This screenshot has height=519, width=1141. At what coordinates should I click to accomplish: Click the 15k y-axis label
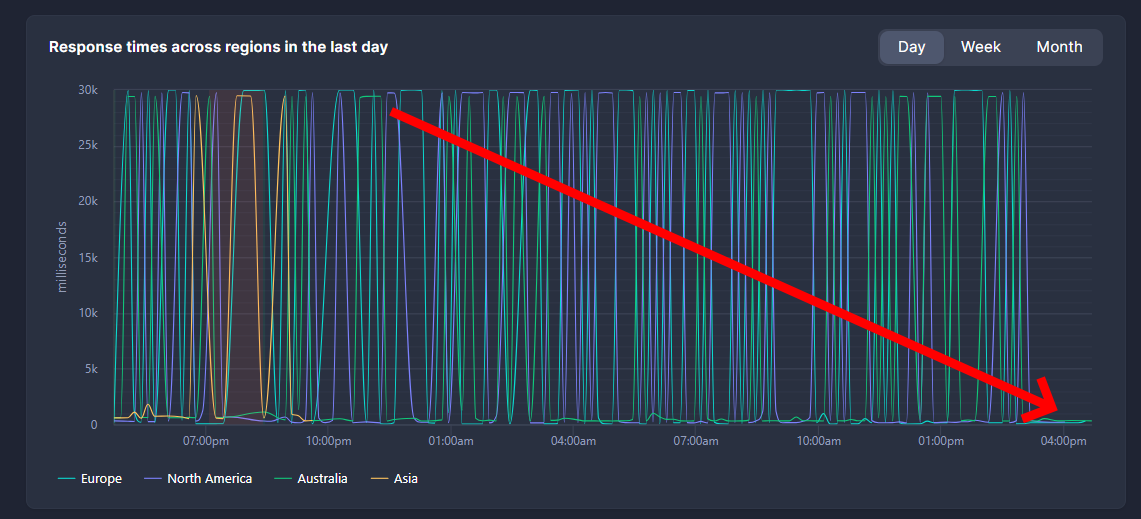tap(87, 258)
